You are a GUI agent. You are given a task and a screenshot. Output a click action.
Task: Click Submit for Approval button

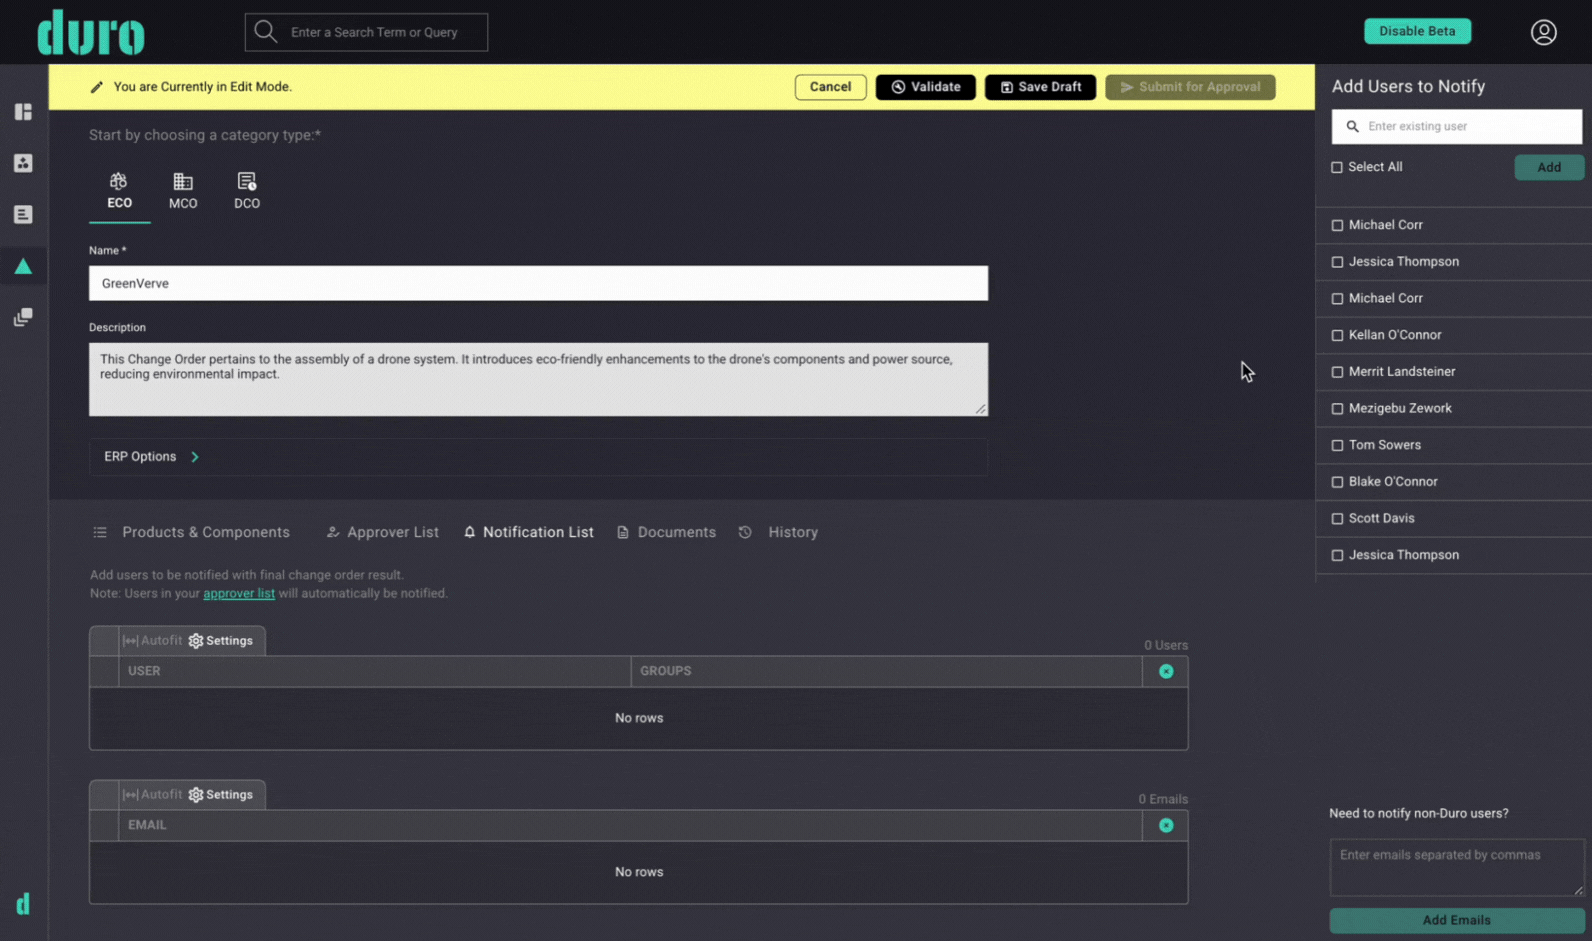tap(1190, 87)
